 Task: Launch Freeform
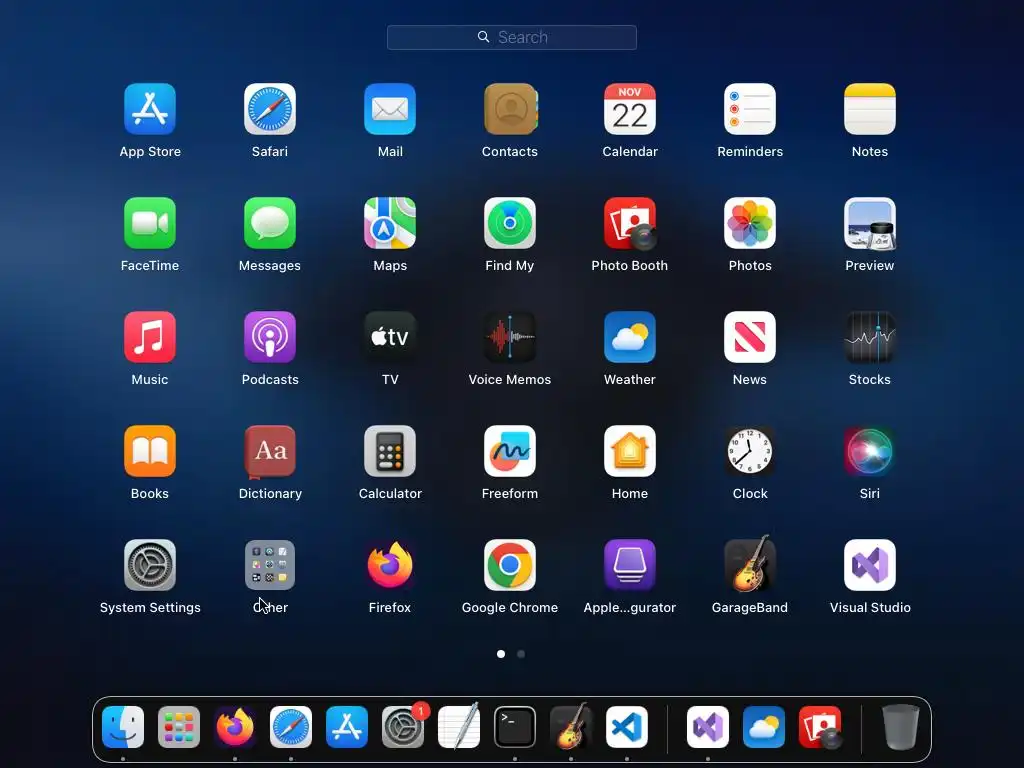point(510,451)
